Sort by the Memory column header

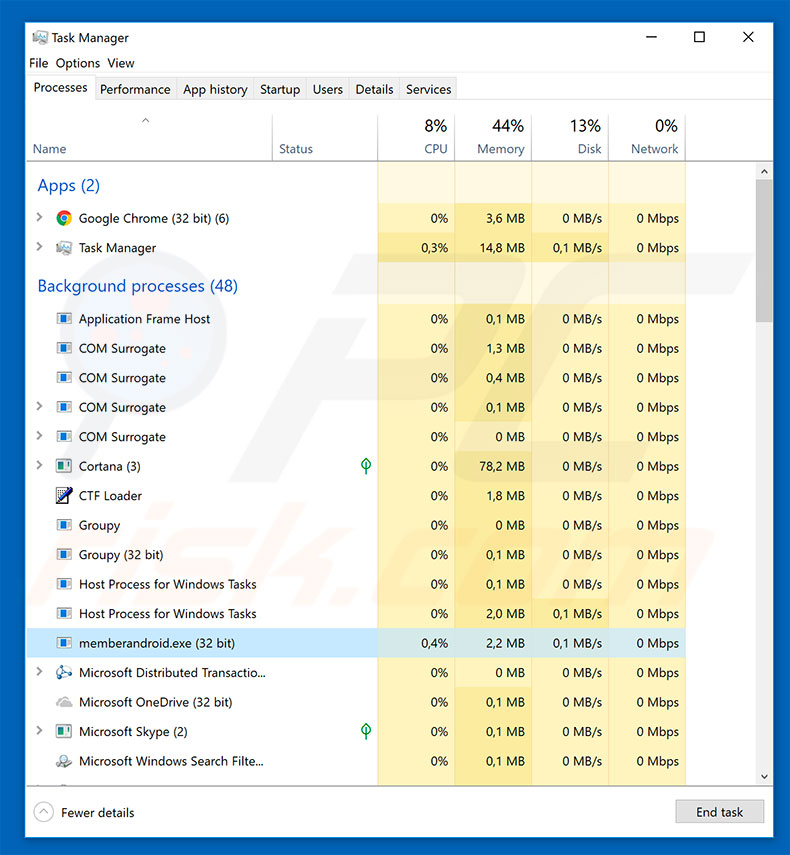(493, 137)
